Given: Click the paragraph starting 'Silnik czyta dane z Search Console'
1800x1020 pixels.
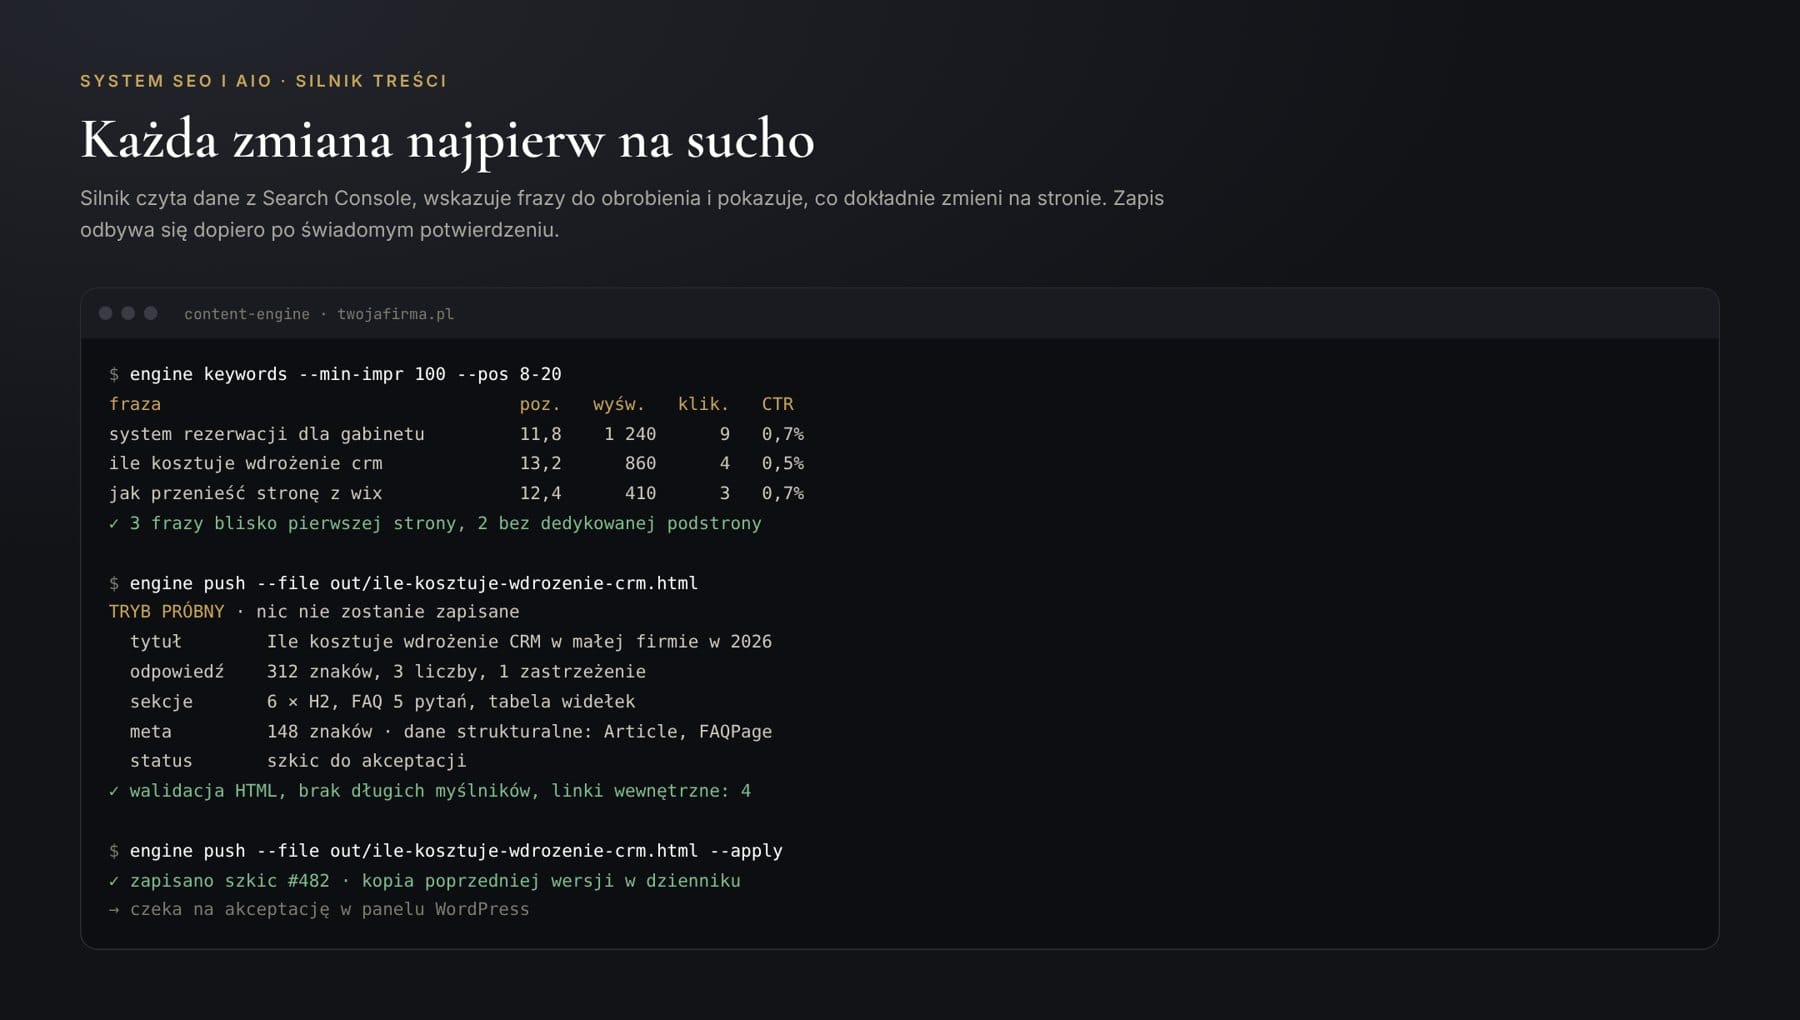Looking at the screenshot, I should (x=622, y=214).
